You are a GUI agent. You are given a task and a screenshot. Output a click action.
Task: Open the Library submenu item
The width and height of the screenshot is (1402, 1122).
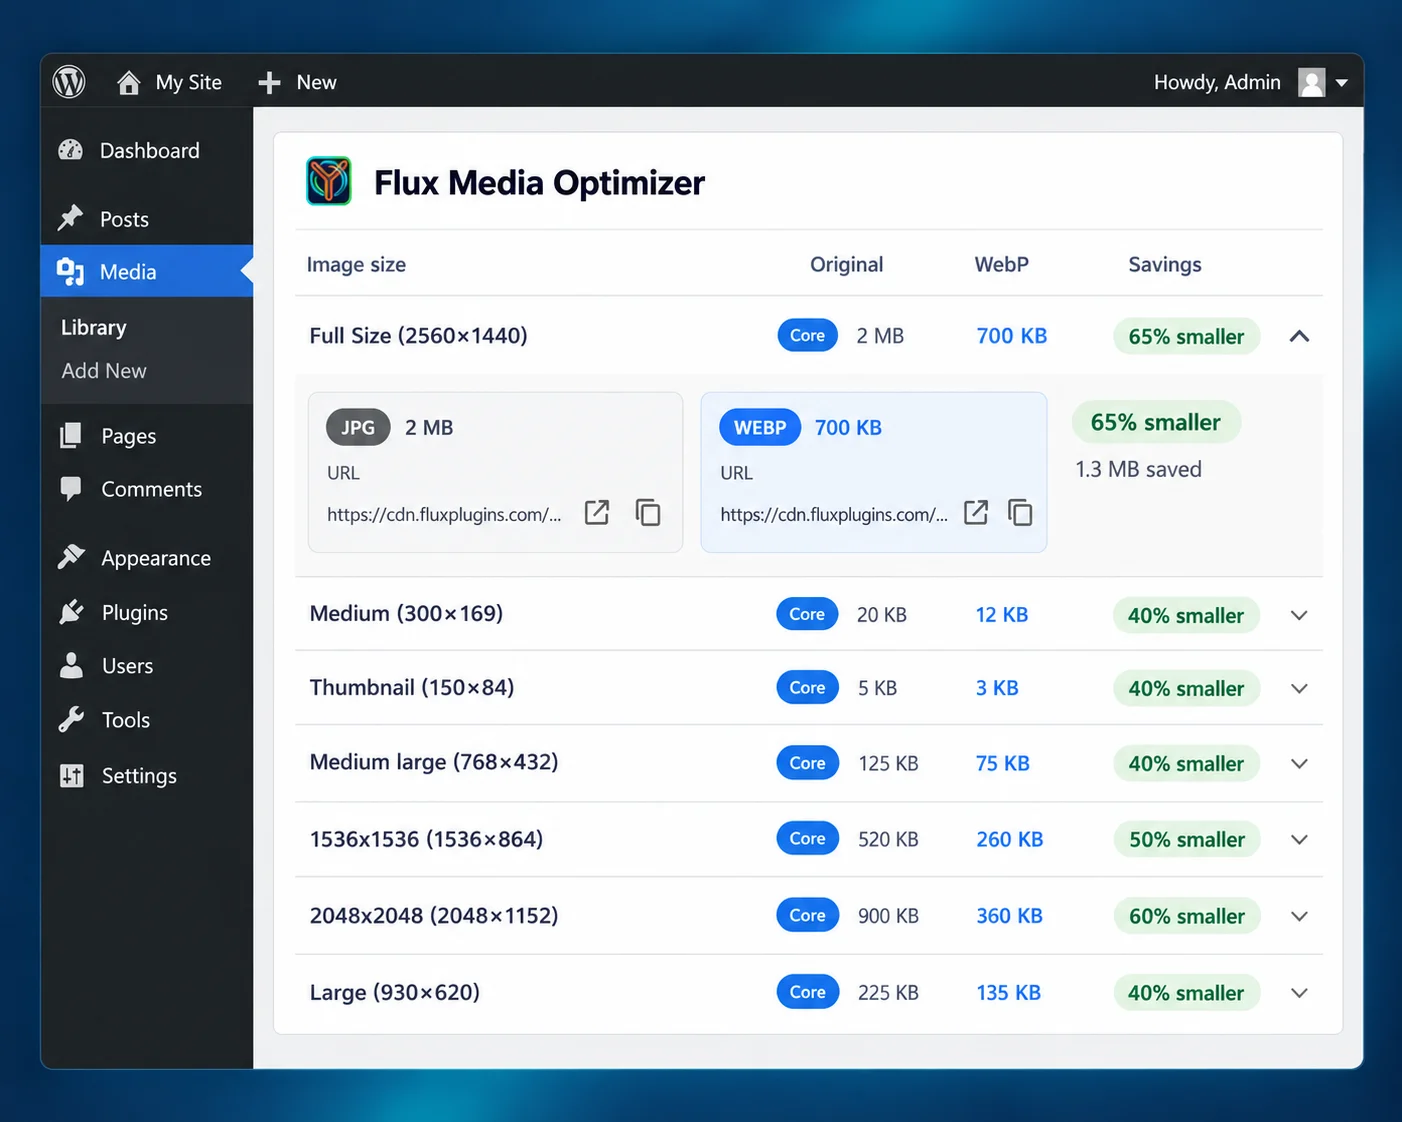click(x=94, y=327)
